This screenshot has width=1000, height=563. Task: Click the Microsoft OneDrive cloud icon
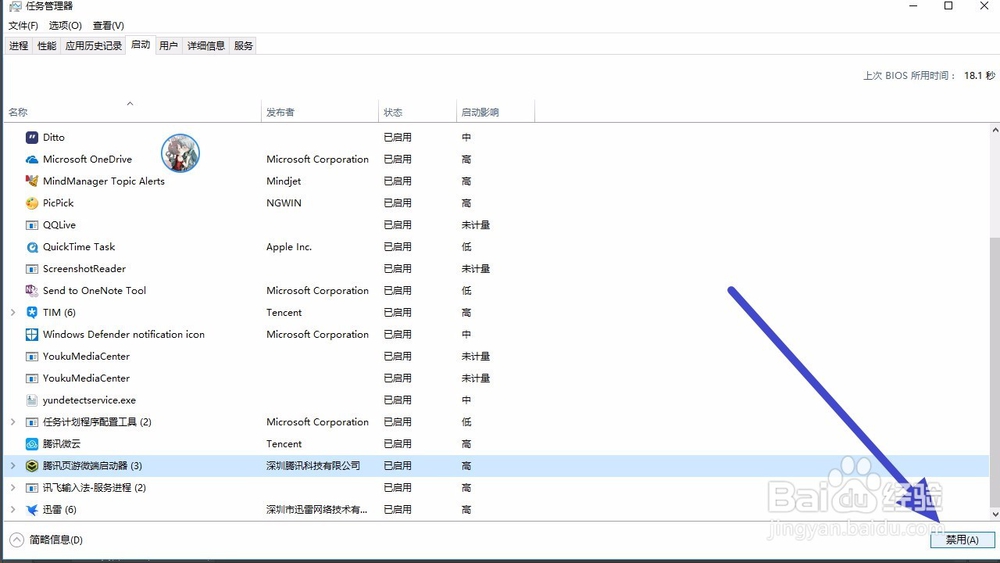click(32, 159)
